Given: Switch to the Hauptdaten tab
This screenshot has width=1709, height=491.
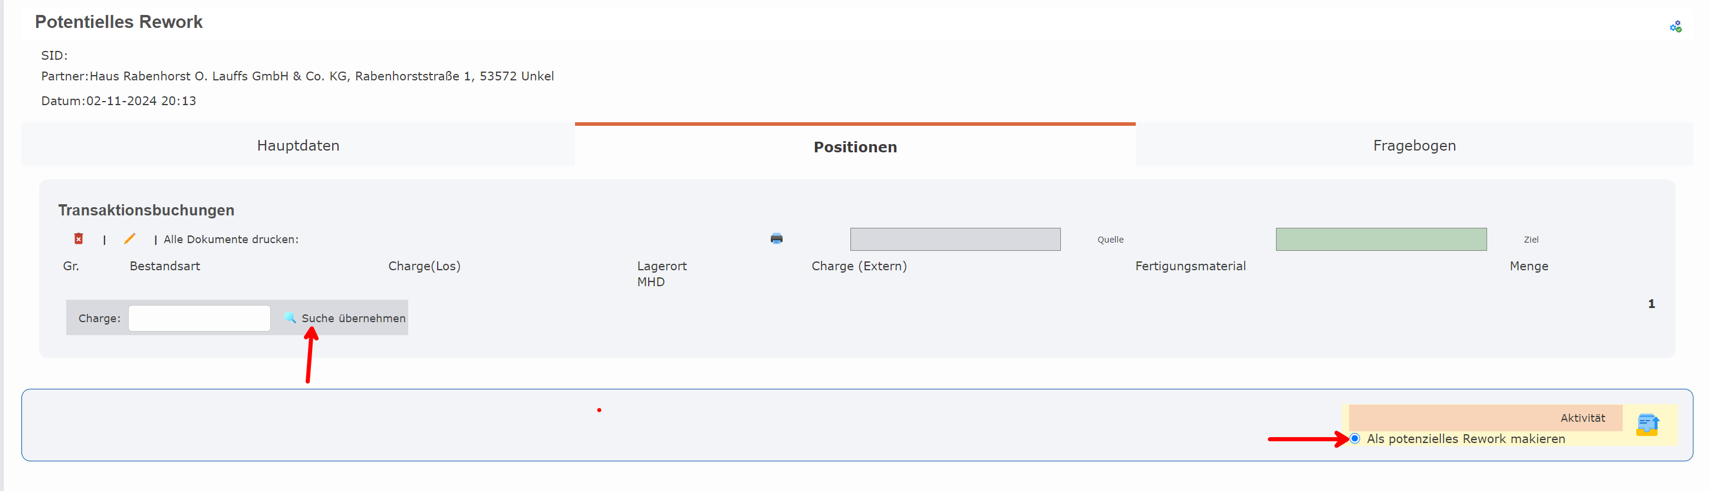Looking at the screenshot, I should (x=298, y=146).
